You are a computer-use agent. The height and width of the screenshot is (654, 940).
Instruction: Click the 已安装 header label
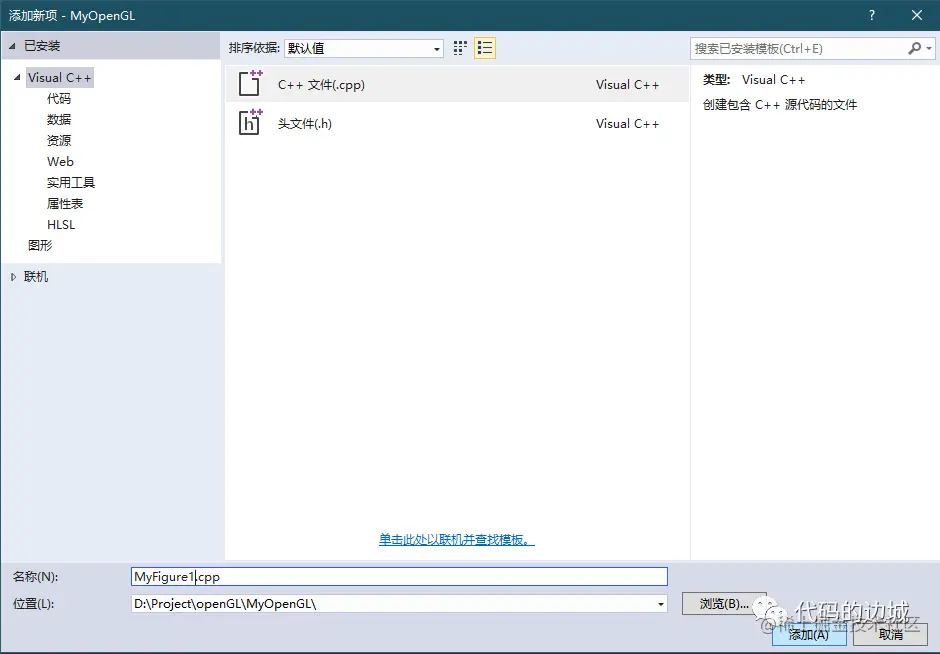tap(42, 46)
